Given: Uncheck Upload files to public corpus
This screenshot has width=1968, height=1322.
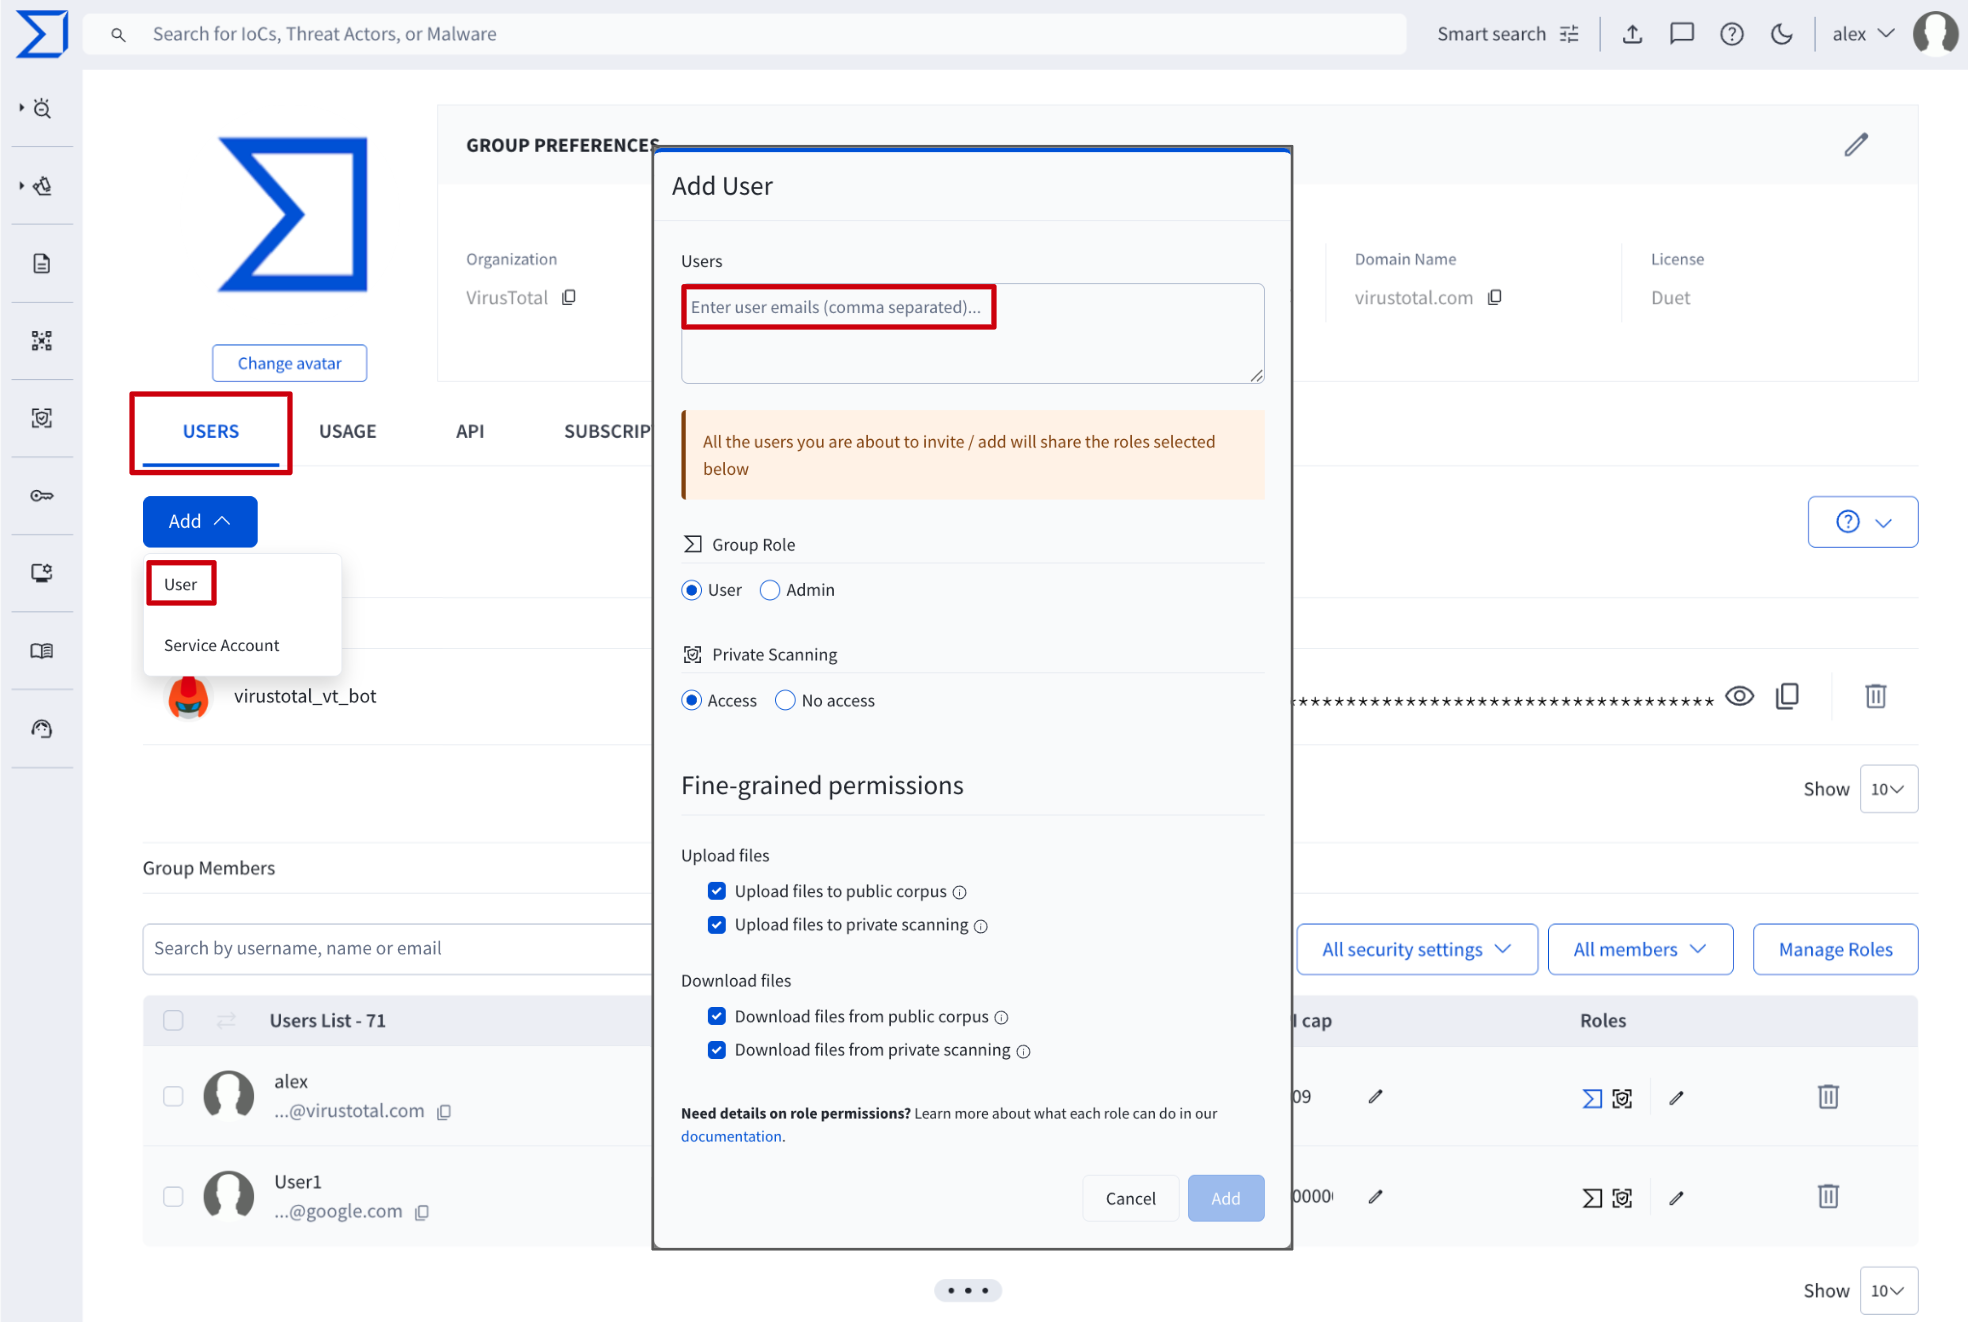Looking at the screenshot, I should coord(717,891).
